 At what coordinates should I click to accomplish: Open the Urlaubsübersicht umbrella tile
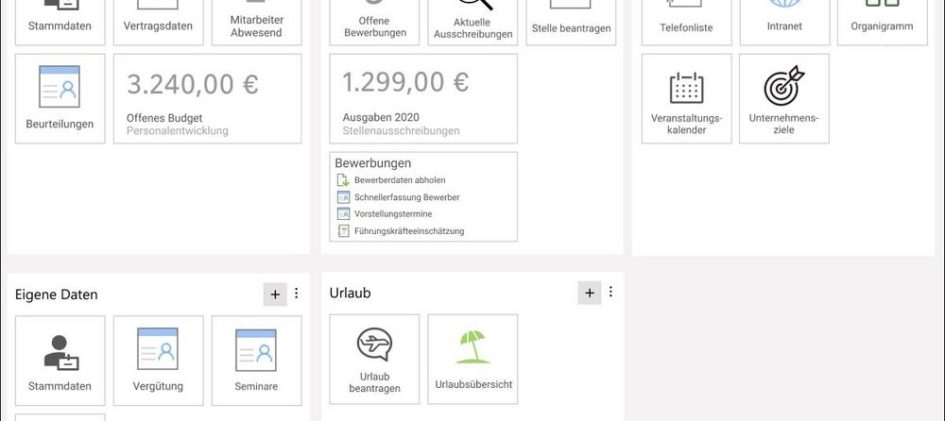tap(472, 359)
